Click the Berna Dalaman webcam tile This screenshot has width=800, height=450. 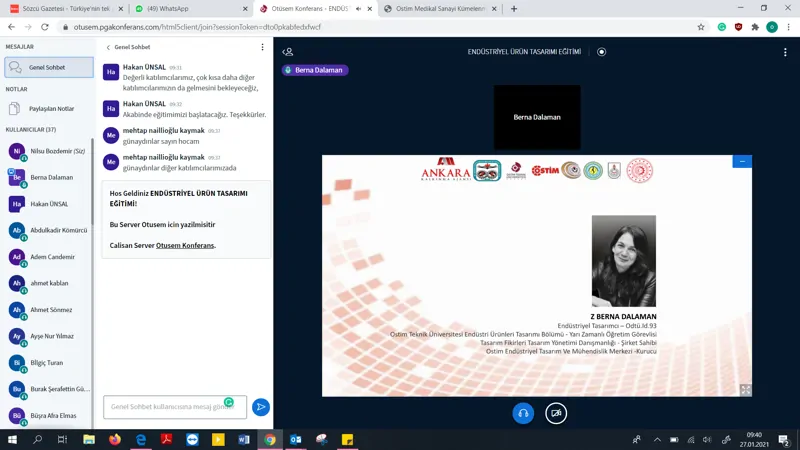point(537,117)
